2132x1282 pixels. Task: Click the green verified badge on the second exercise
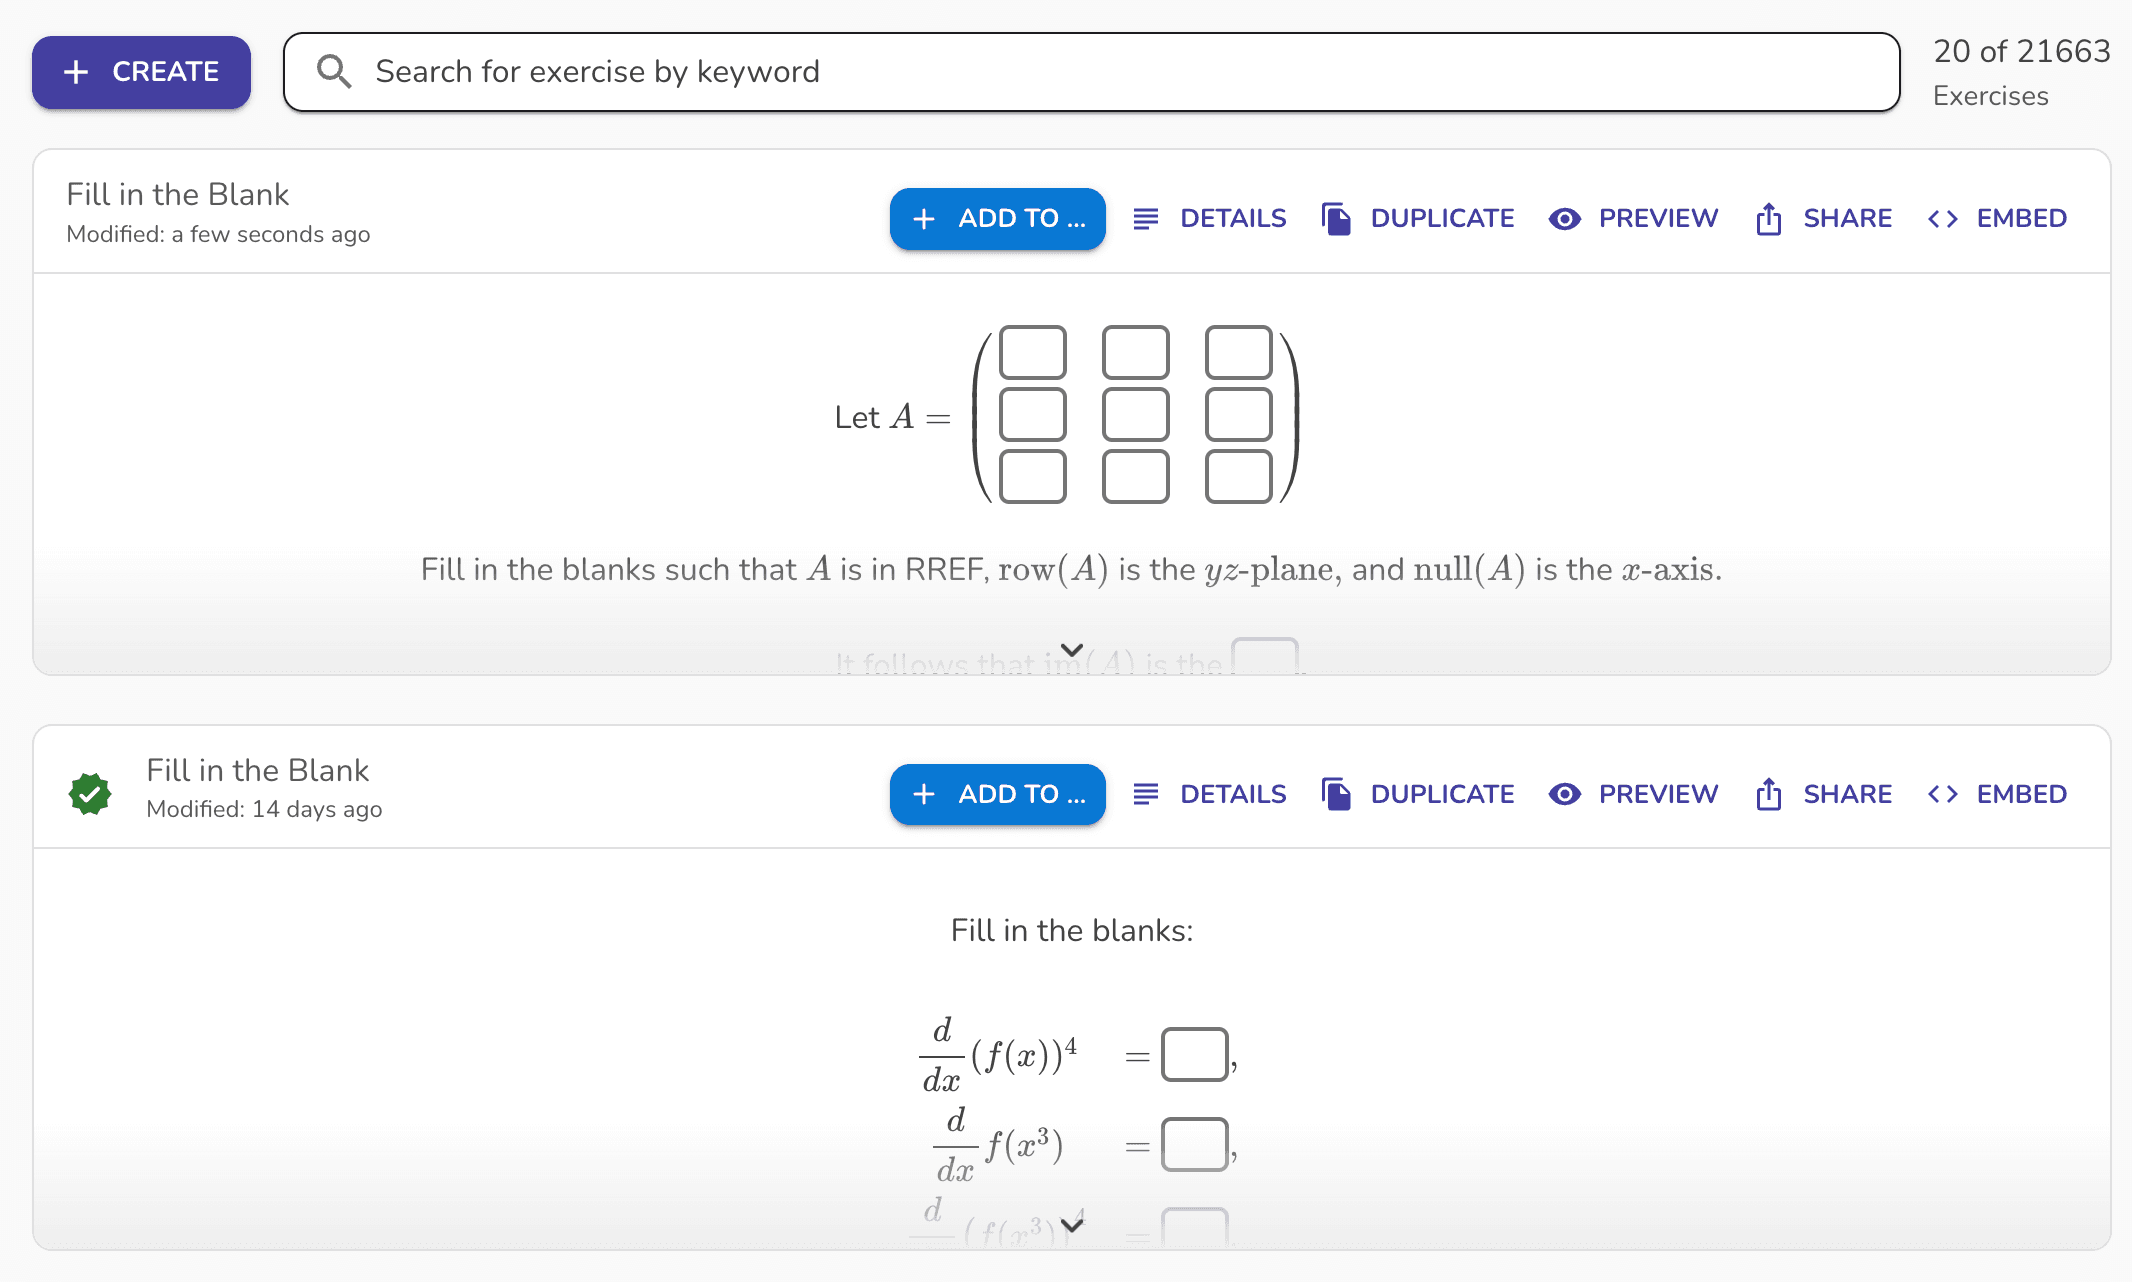coord(90,793)
